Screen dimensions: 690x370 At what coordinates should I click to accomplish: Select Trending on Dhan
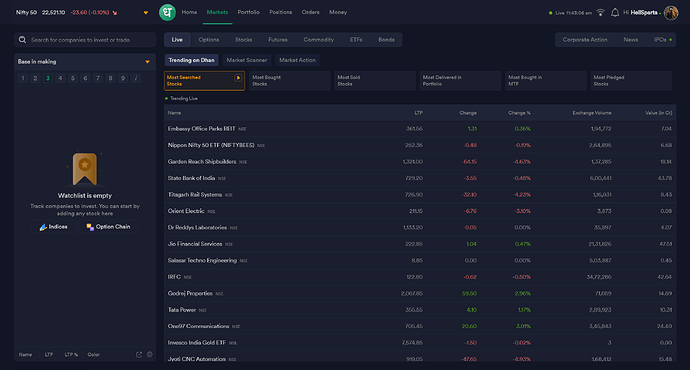(191, 60)
